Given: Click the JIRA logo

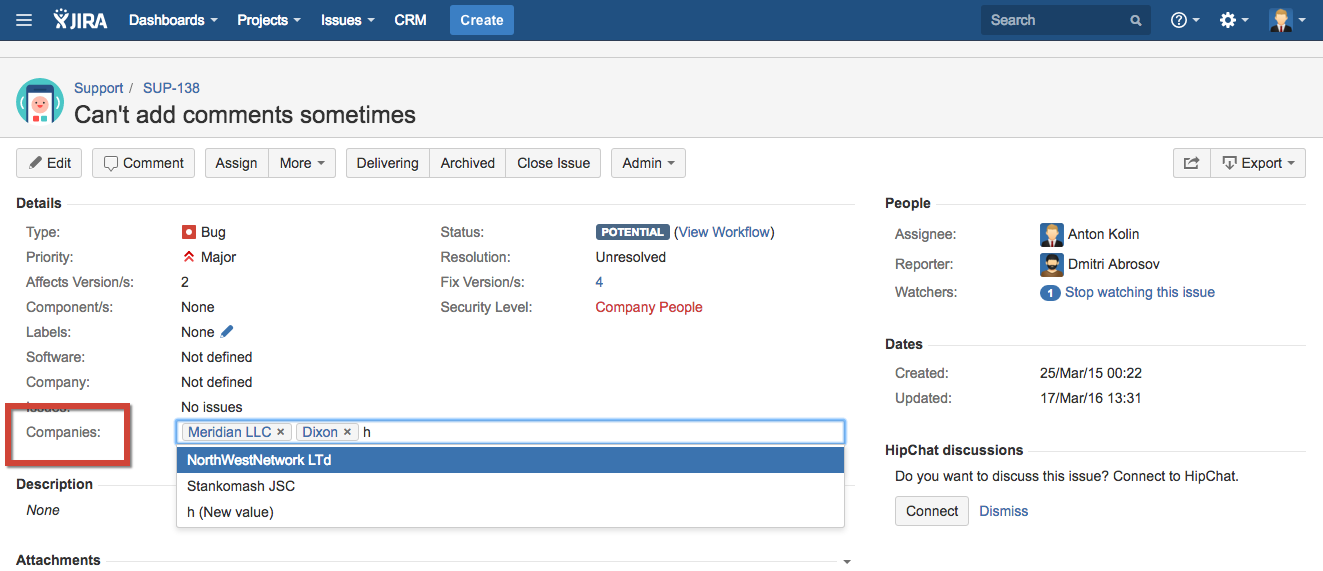Looking at the screenshot, I should [80, 20].
